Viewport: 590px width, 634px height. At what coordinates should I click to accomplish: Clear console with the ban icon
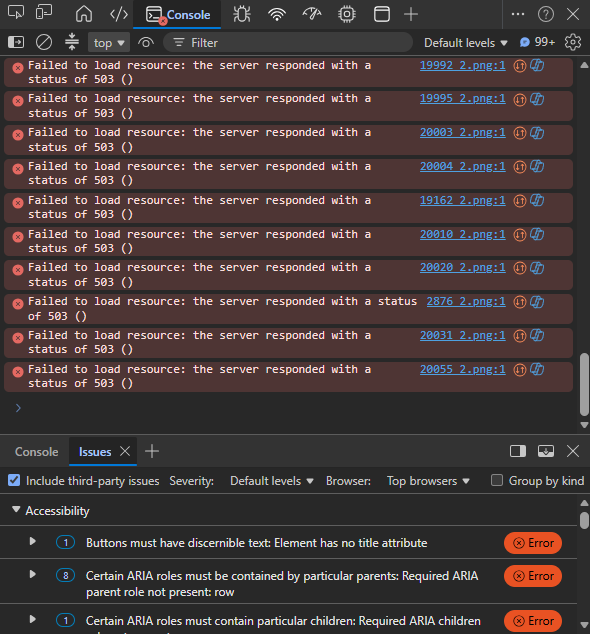pyautogui.click(x=44, y=42)
